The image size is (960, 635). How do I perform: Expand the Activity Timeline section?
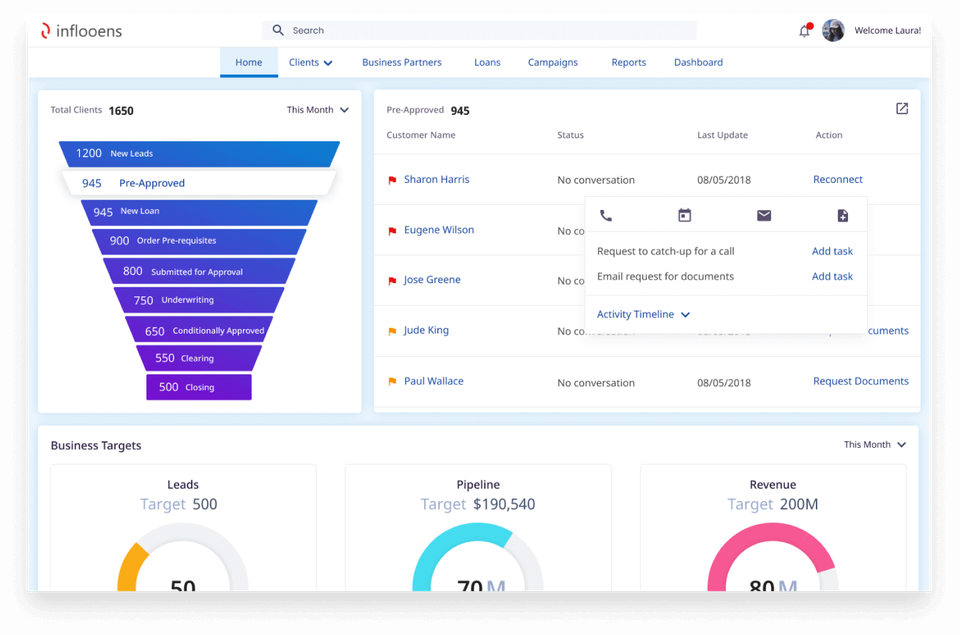coord(643,314)
